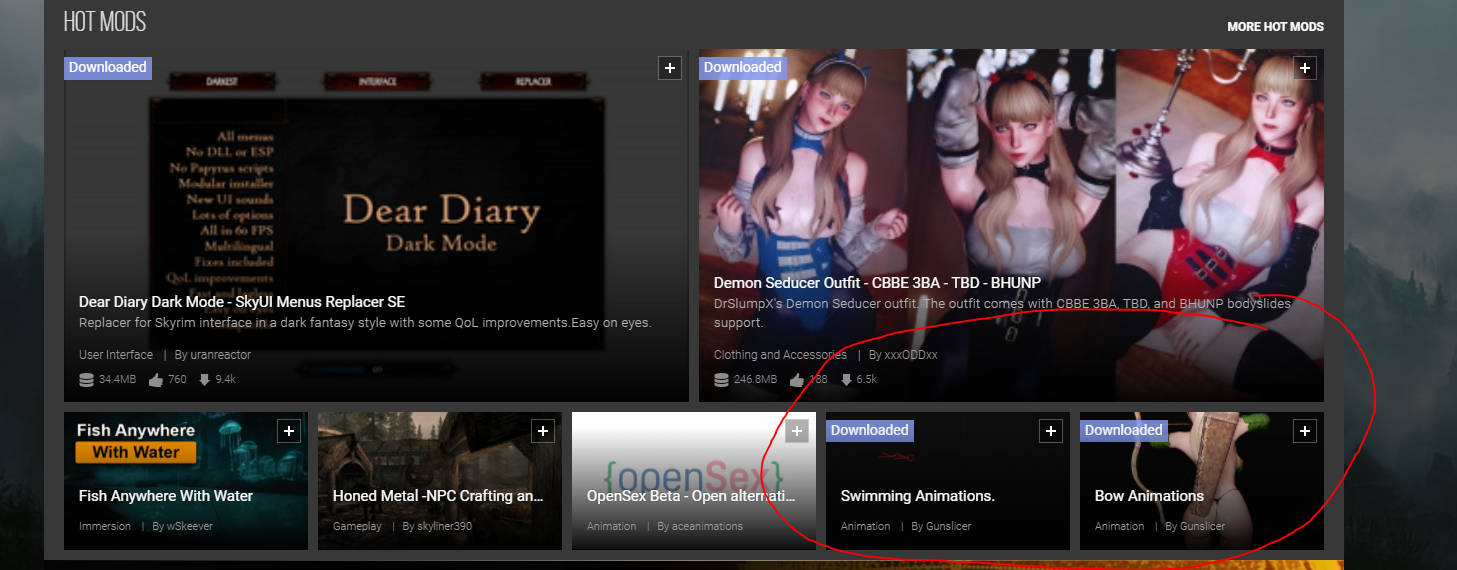Open Gunslicer under Swimming Animations
Image resolution: width=1457 pixels, height=570 pixels.
tap(948, 526)
